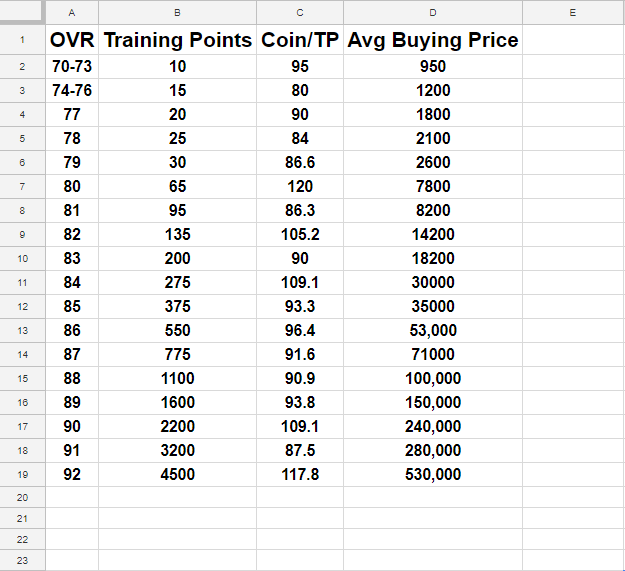Select the row 20 number header
Viewport: 625px width, 571px height.
(22, 497)
